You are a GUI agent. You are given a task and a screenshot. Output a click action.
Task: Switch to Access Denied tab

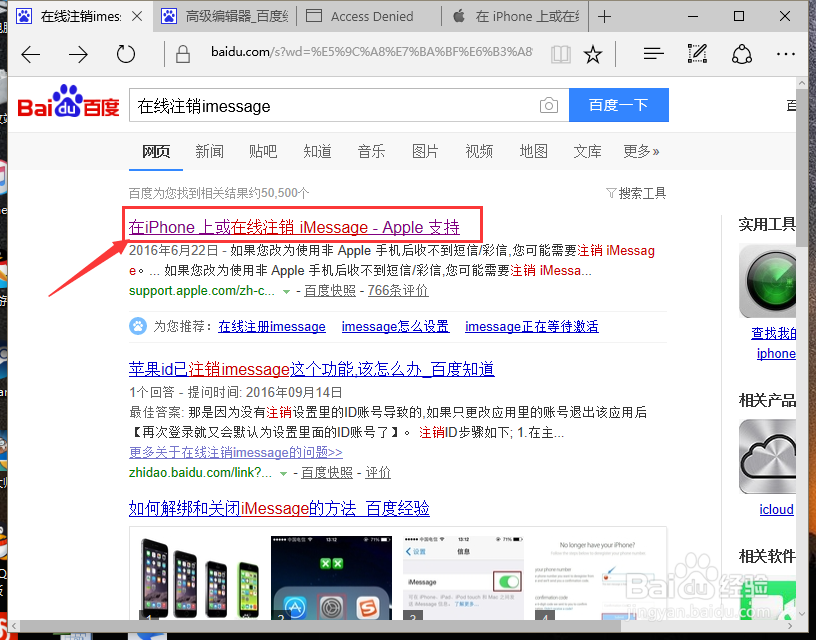pos(368,17)
